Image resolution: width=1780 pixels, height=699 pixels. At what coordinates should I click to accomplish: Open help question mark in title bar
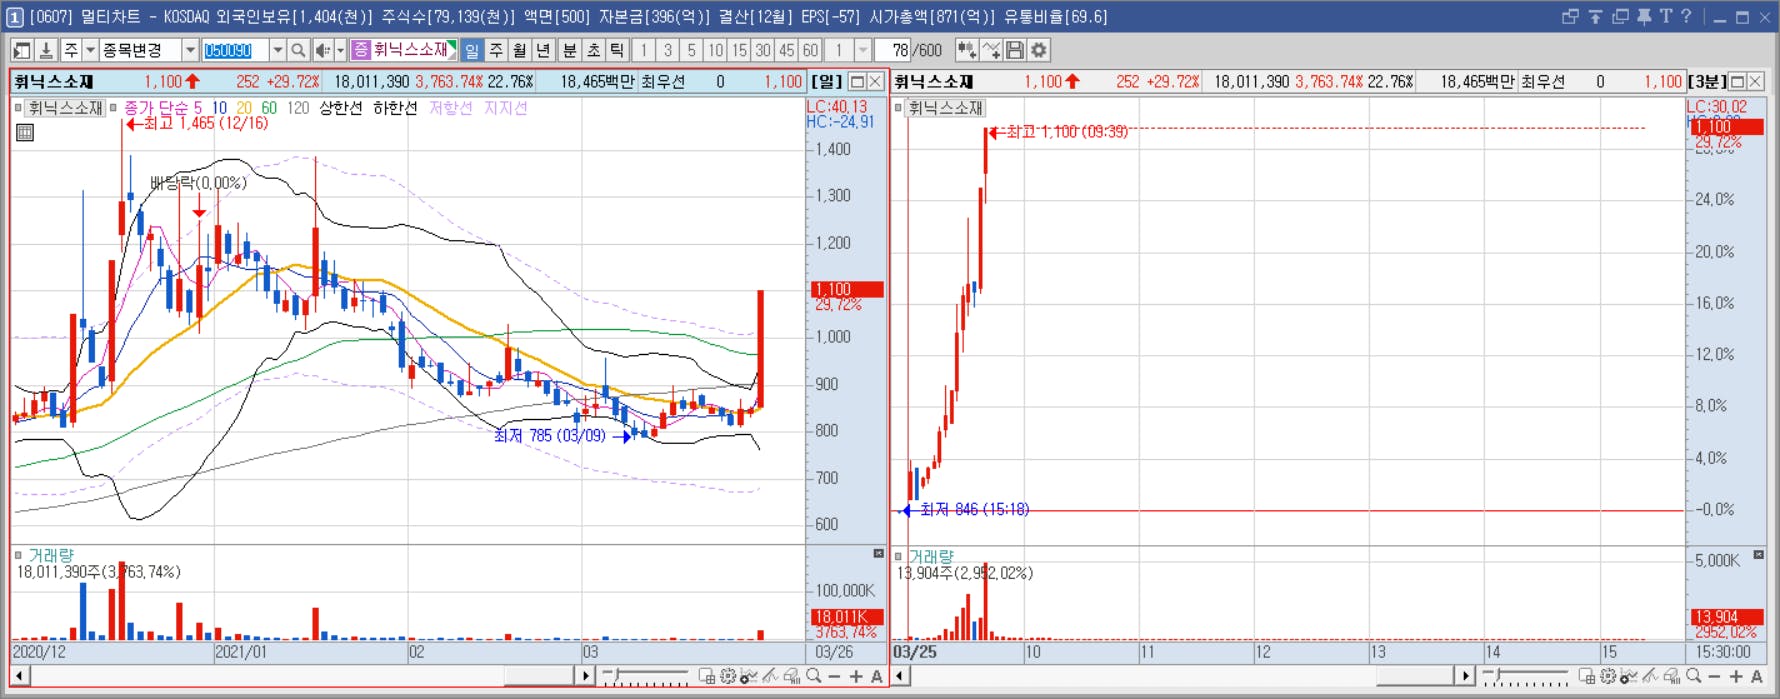1686,16
